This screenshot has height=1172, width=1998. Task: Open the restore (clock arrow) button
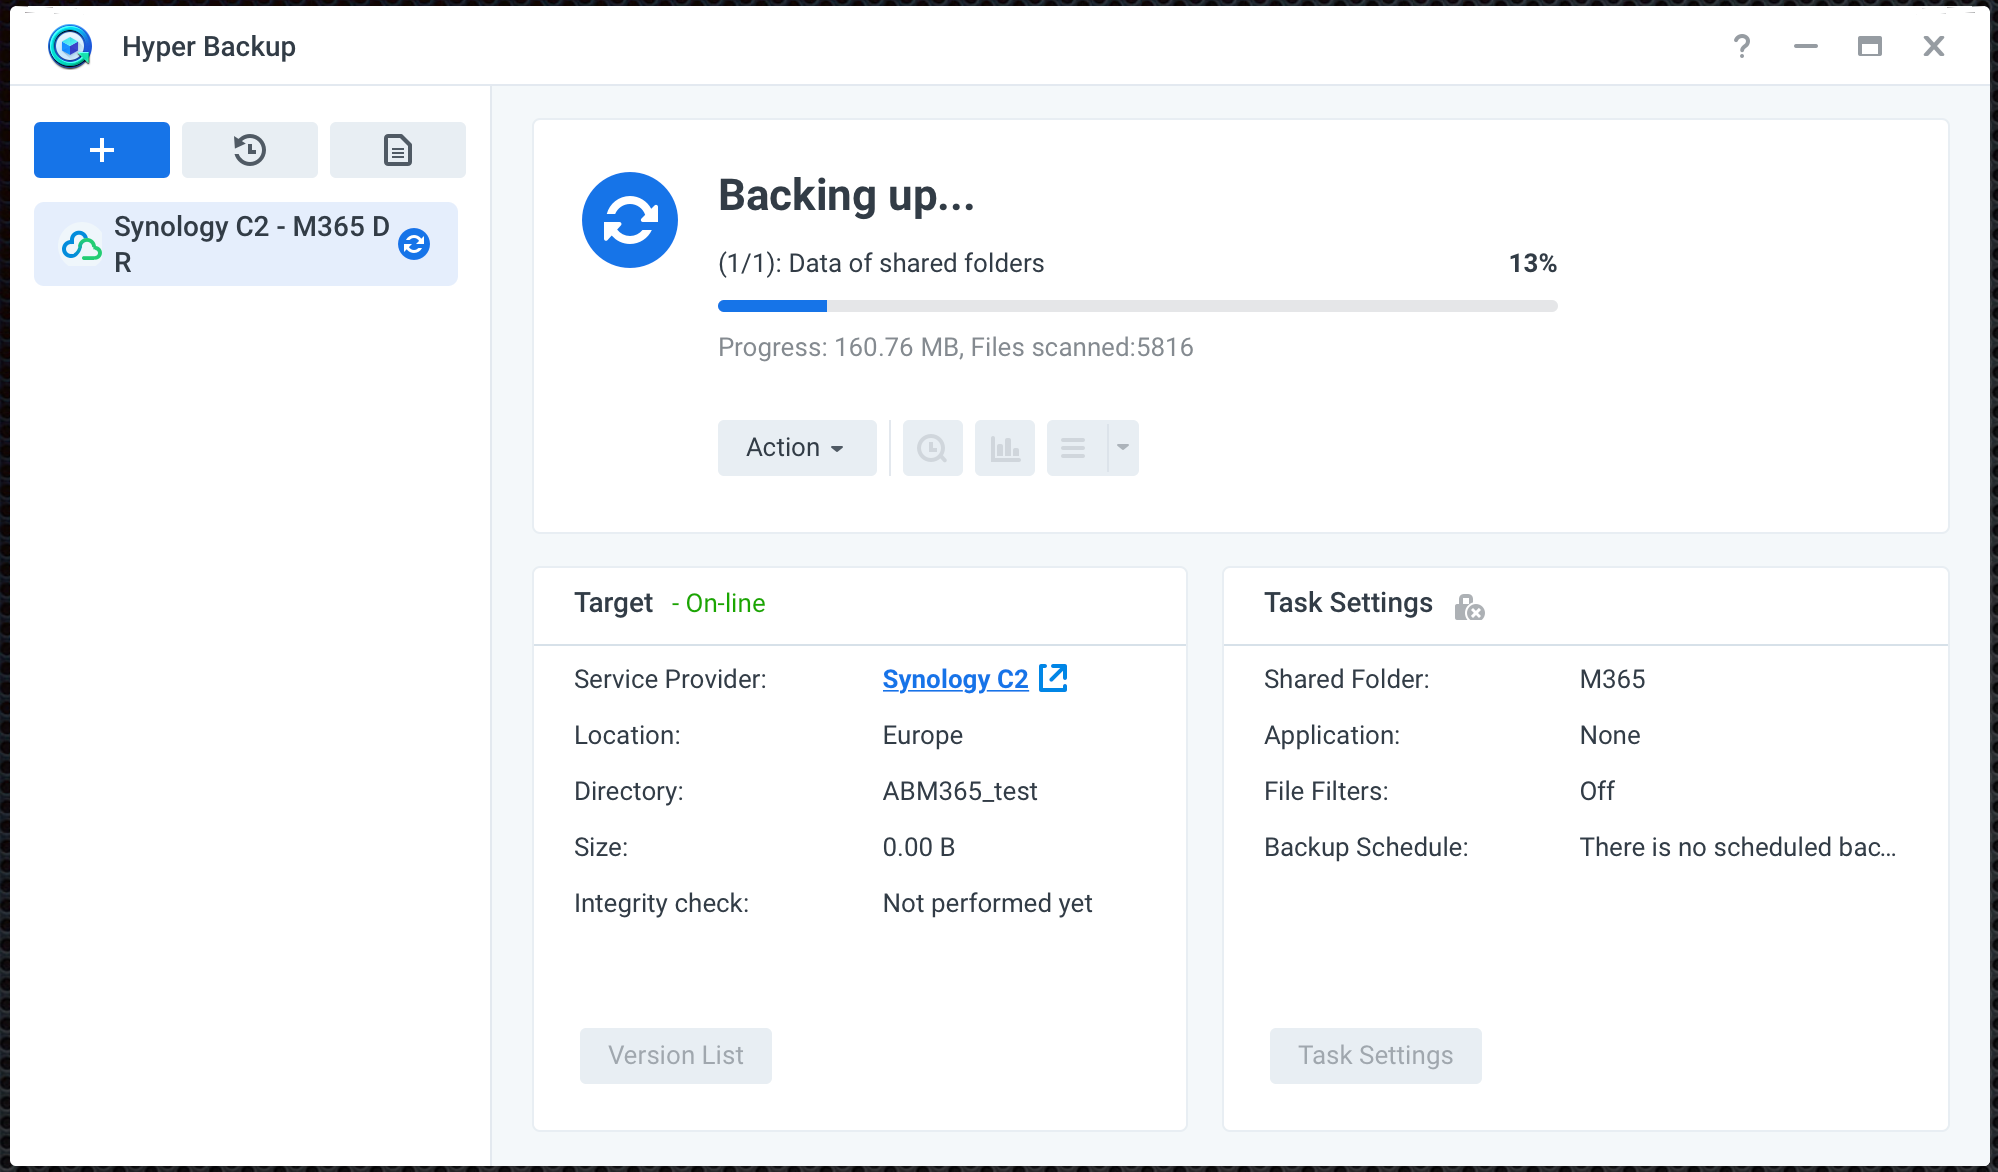(x=250, y=150)
